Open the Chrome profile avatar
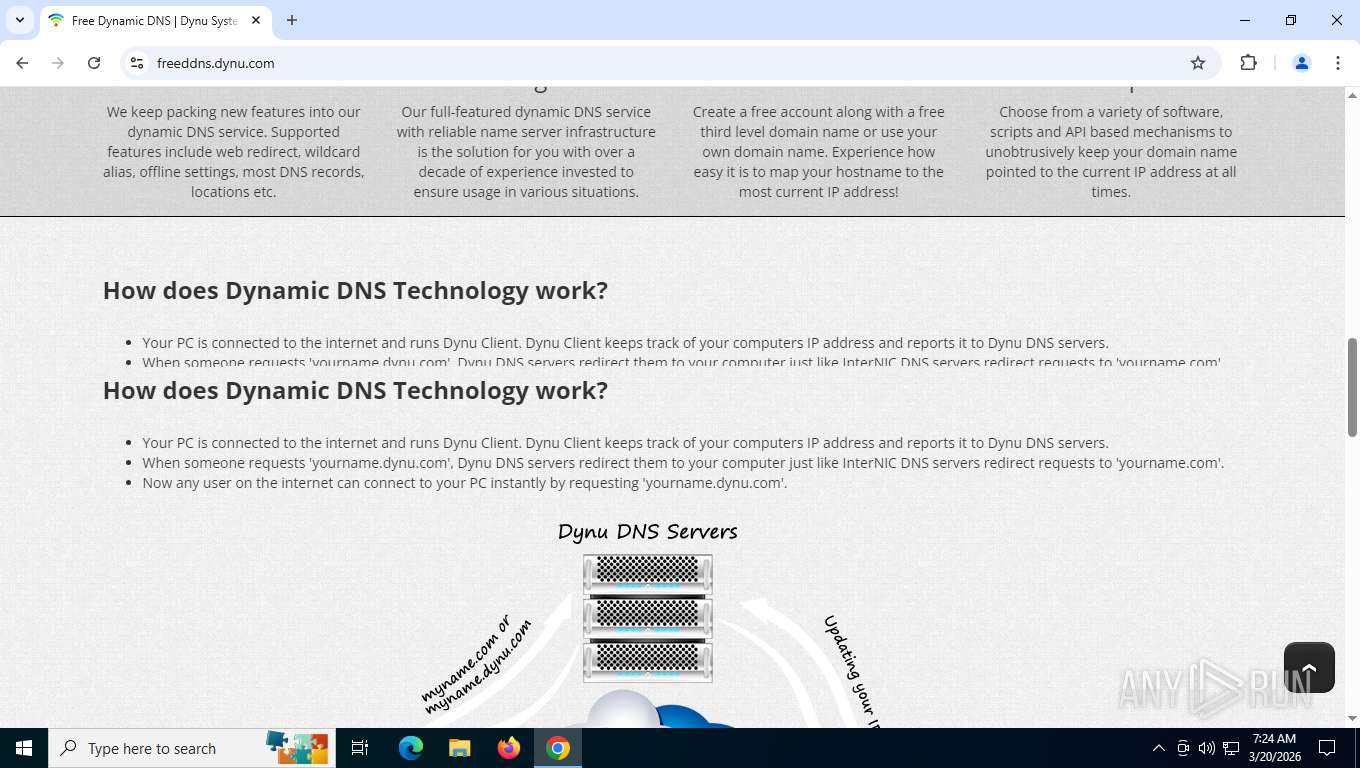Viewport: 1360px width, 768px height. coord(1302,63)
